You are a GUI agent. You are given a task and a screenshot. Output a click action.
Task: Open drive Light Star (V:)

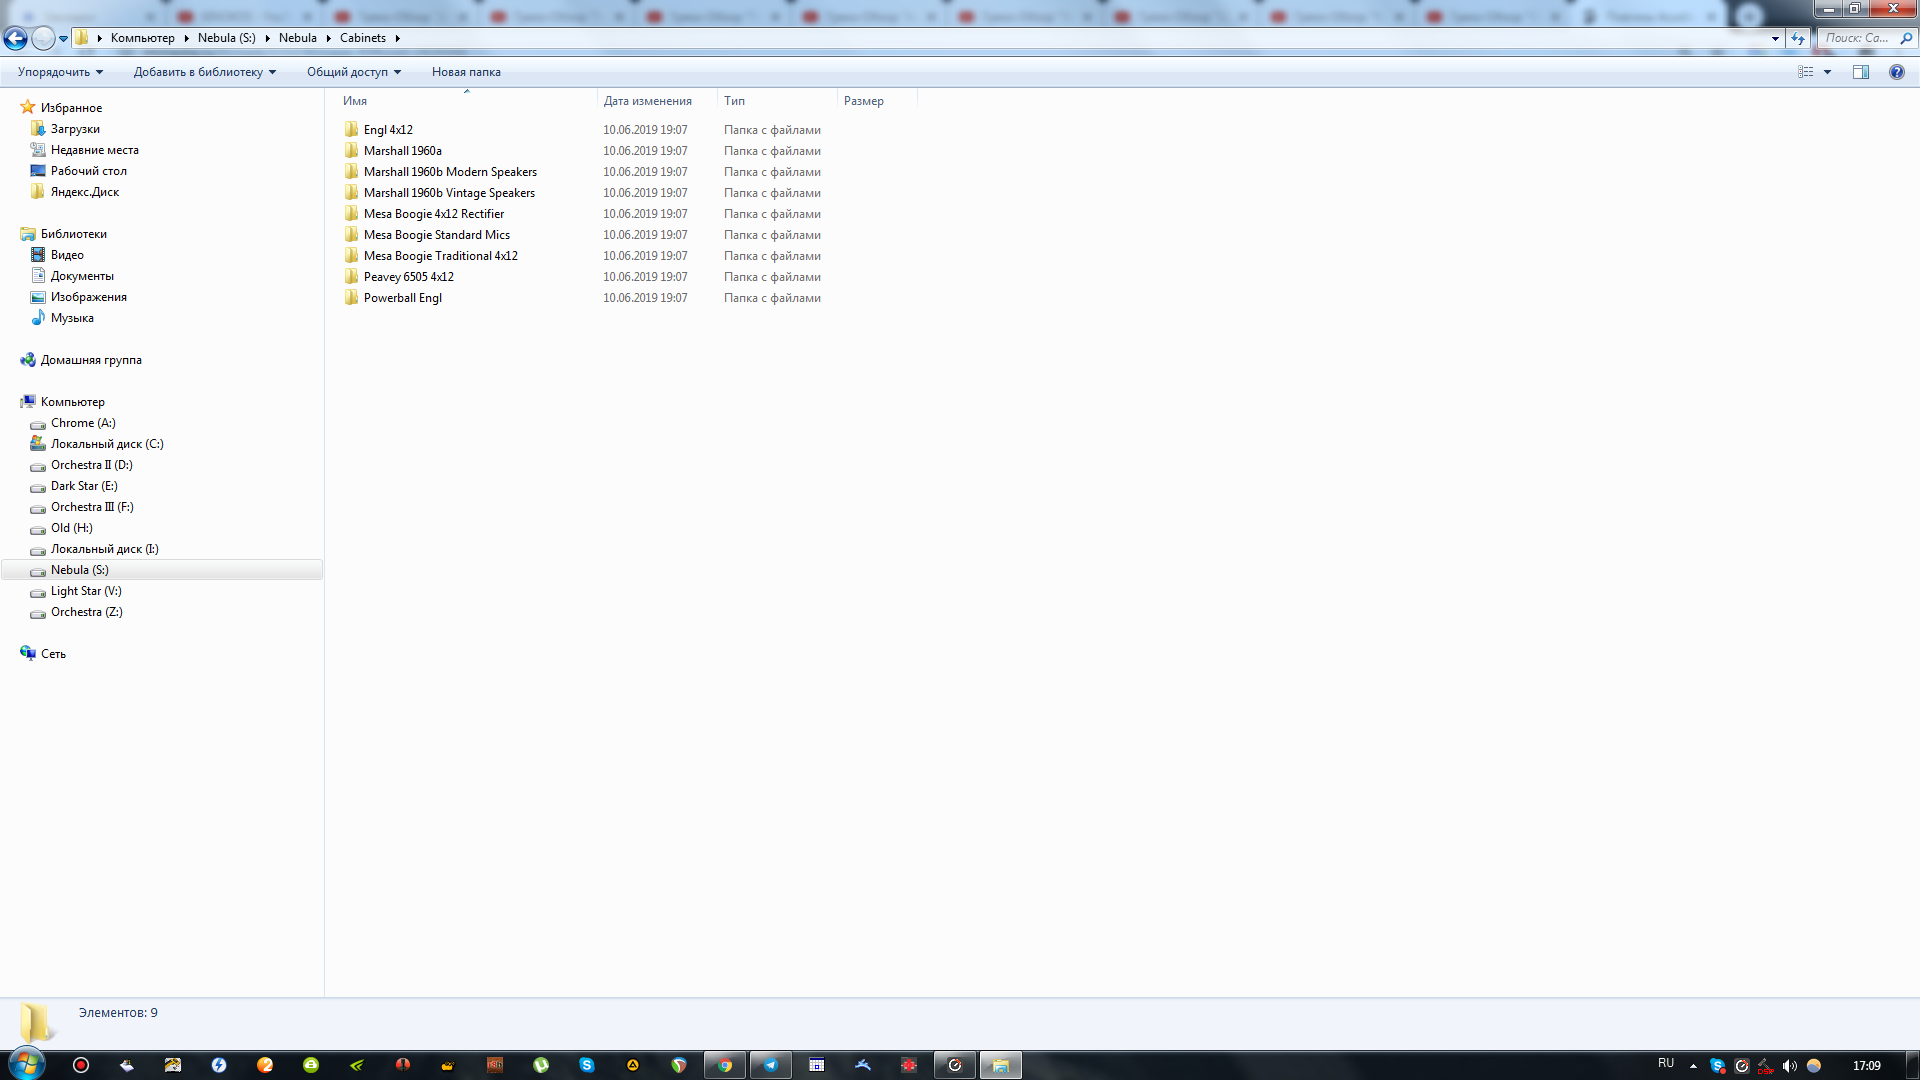86,591
